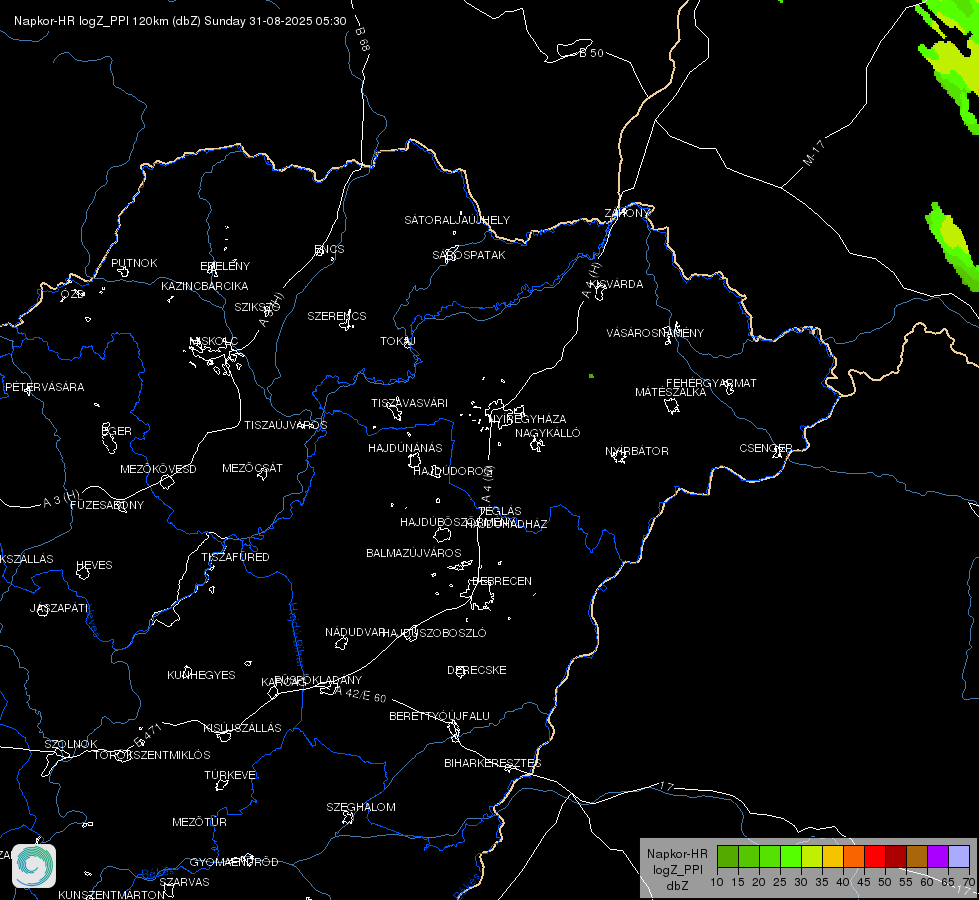Click the purple 60-65 dBZ legend swatch

point(938,856)
